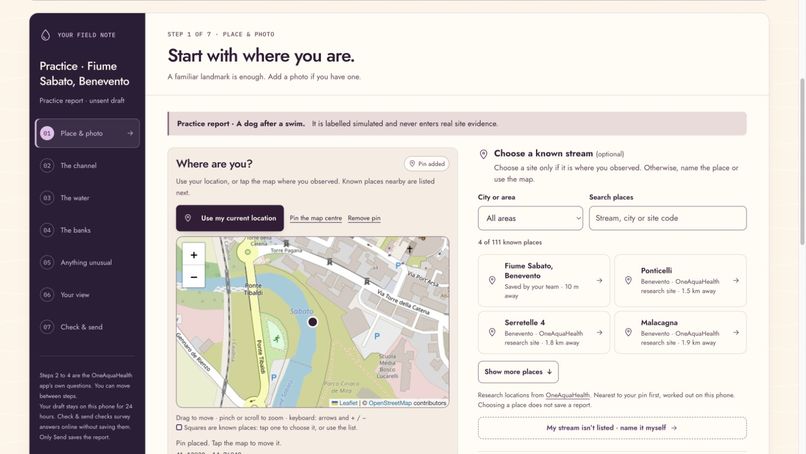The height and width of the screenshot is (454, 806).
Task: Click the water drop logo icon
Action: 45,35
